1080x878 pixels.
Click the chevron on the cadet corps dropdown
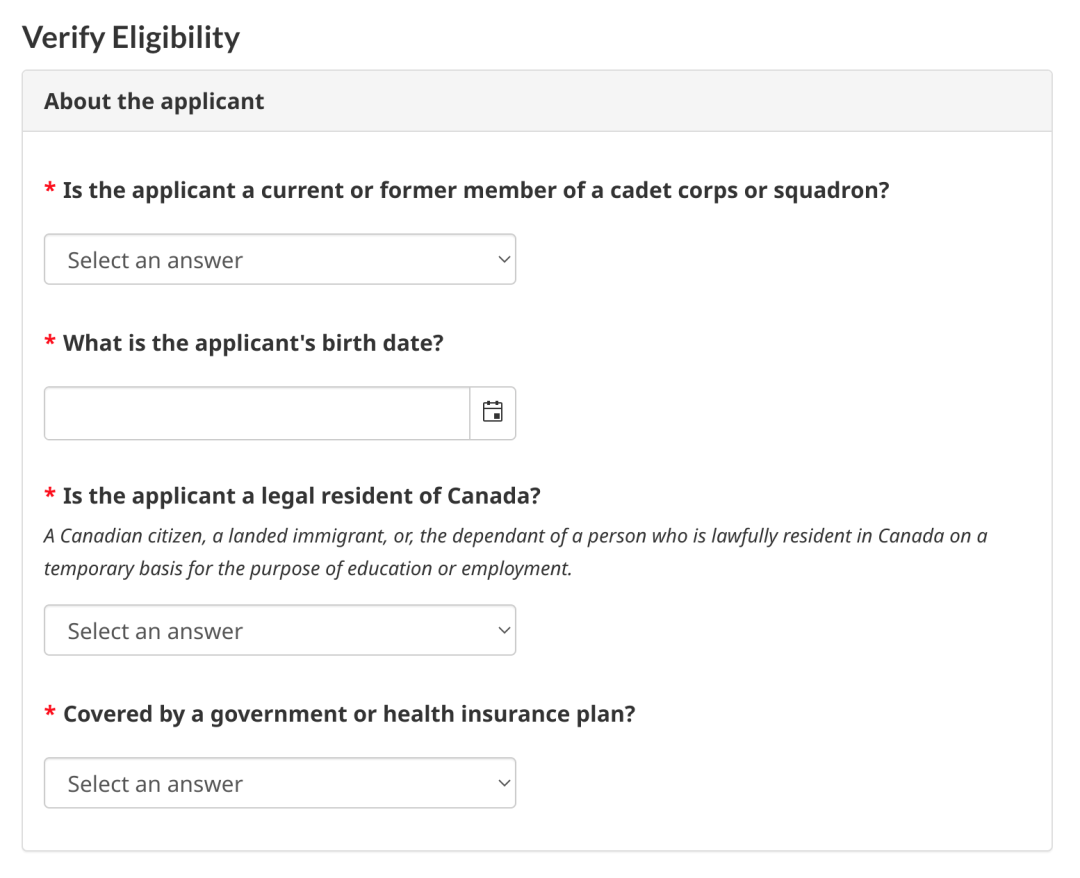[x=503, y=260]
